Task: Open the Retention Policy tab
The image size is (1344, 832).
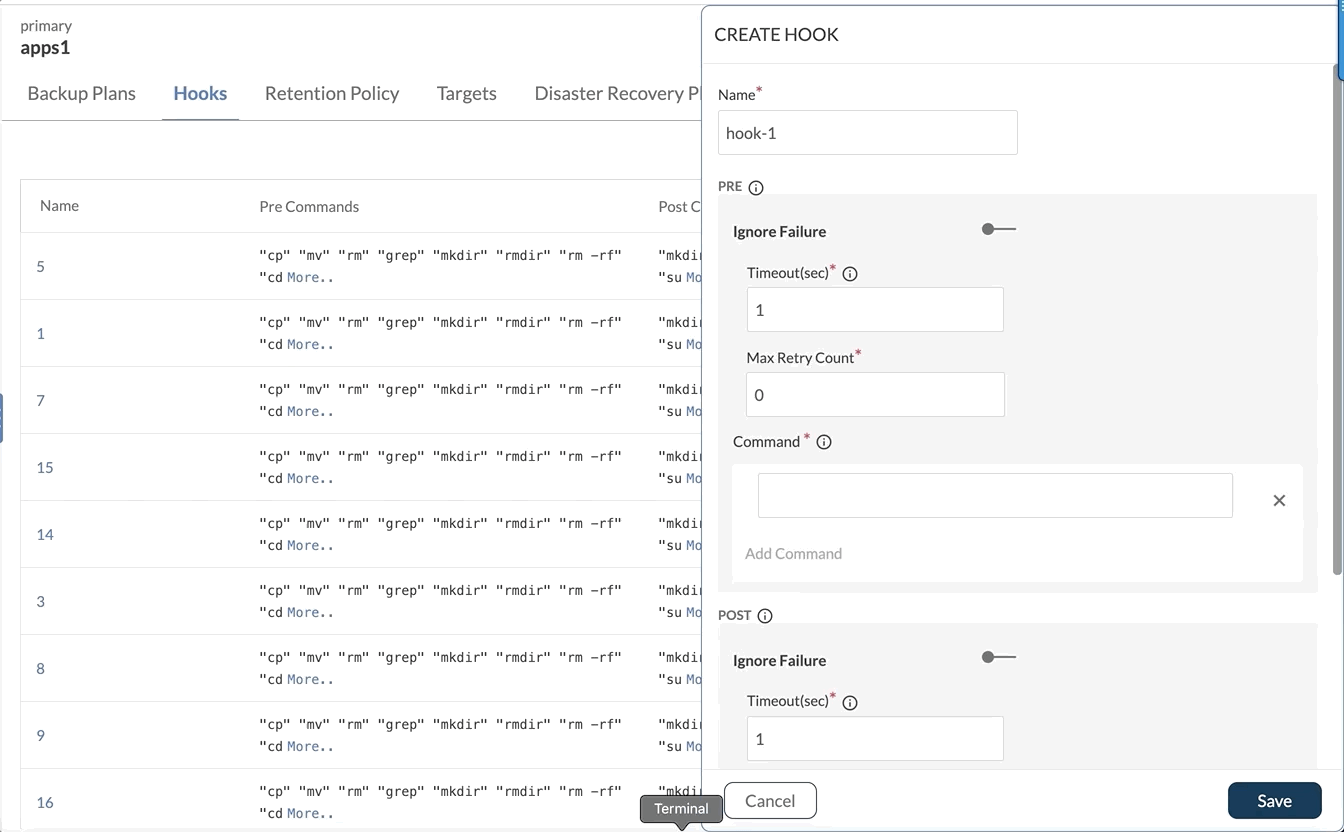Action: [332, 93]
